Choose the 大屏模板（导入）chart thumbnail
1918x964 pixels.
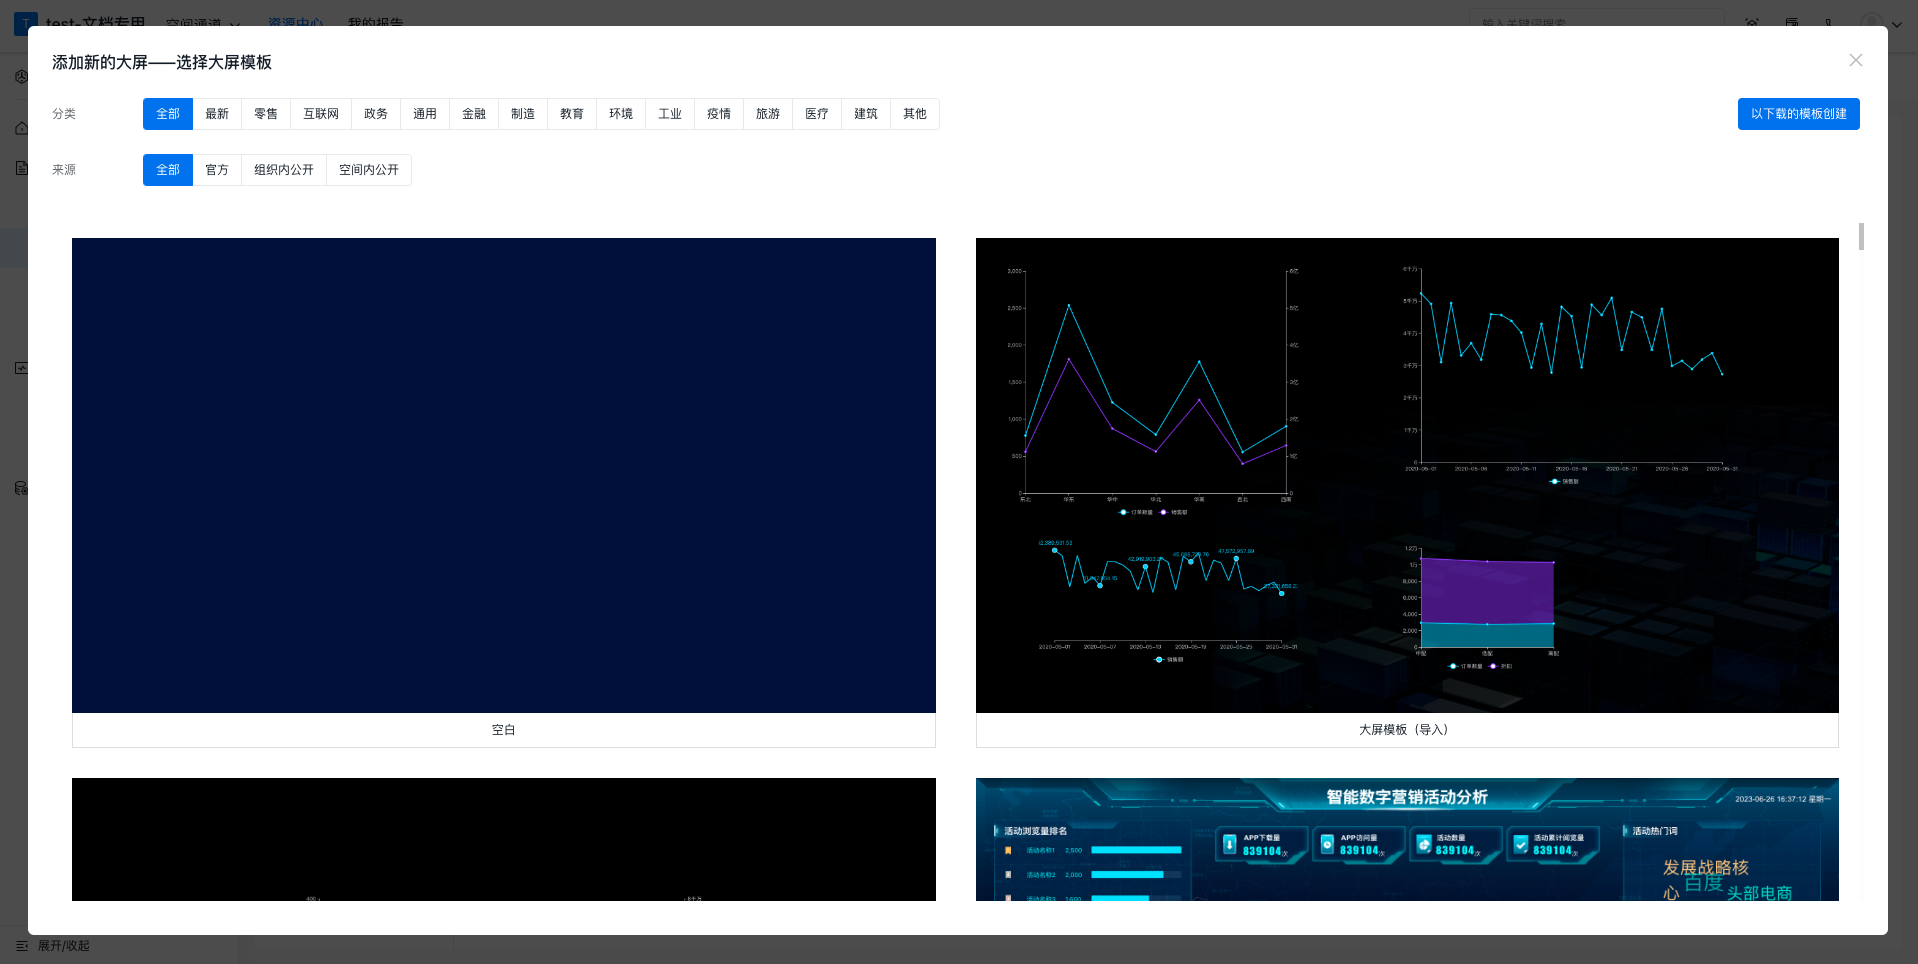point(1407,475)
